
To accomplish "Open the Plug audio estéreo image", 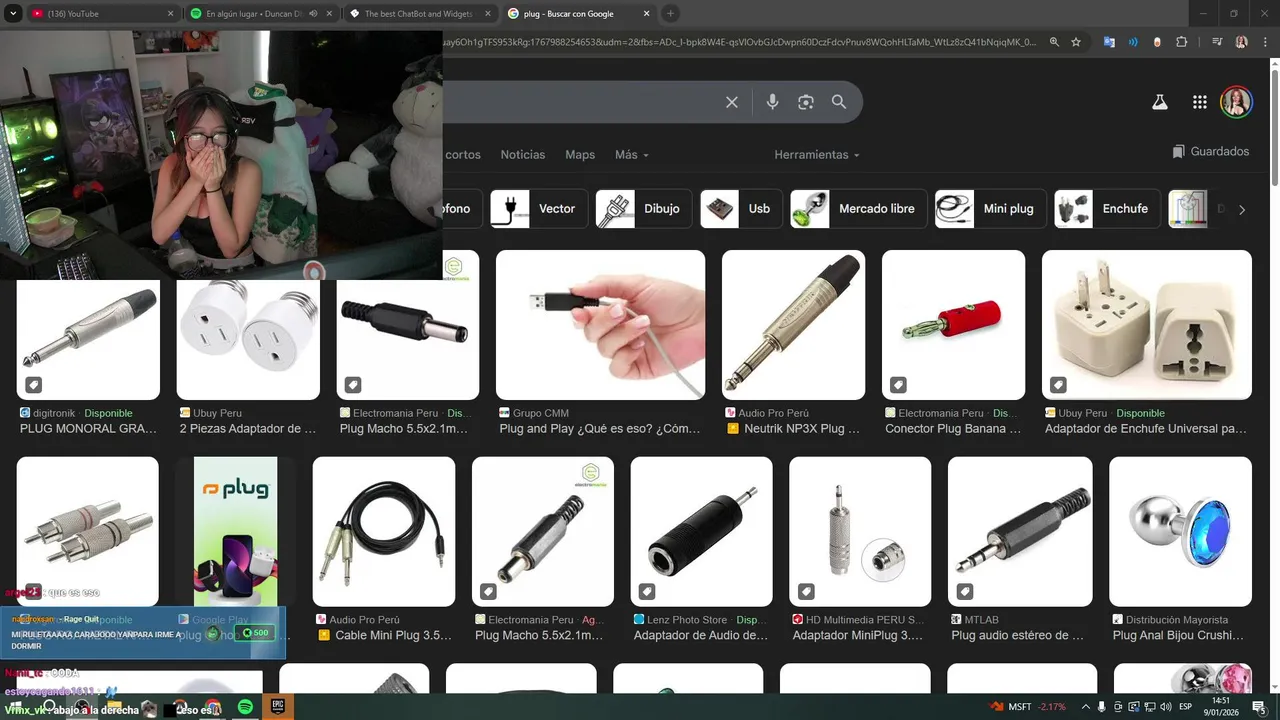I will click(1019, 532).
